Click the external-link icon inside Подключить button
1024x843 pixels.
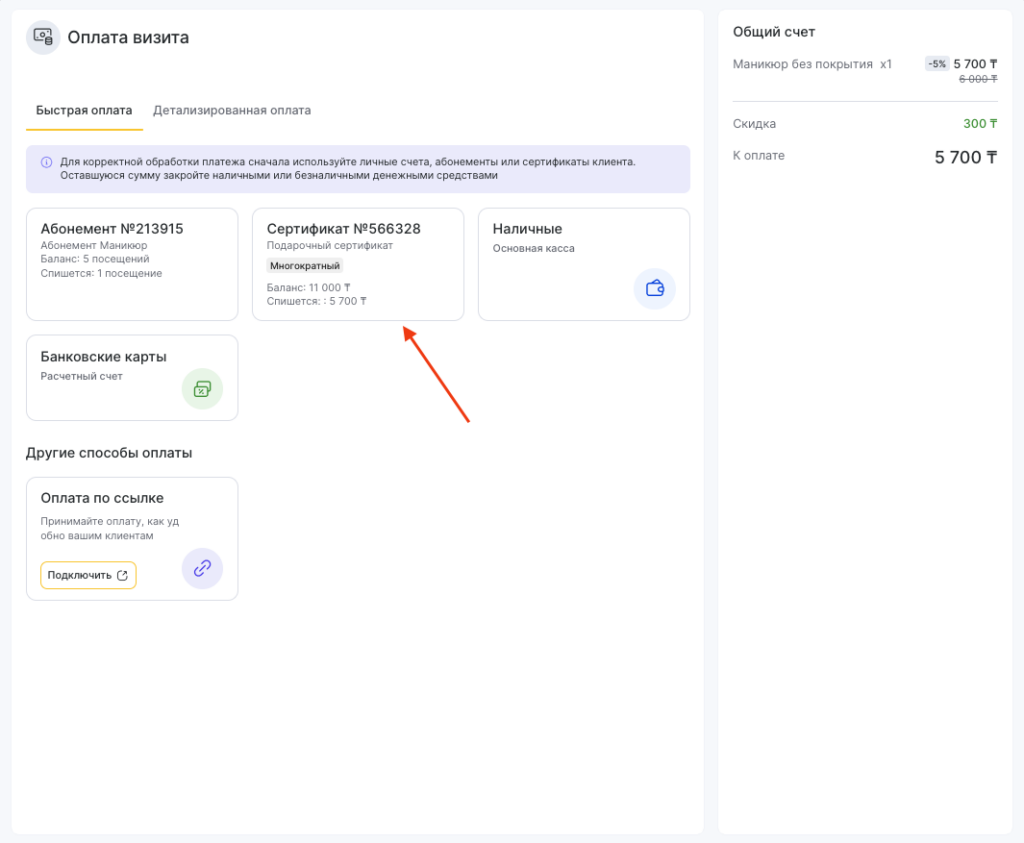[123, 575]
